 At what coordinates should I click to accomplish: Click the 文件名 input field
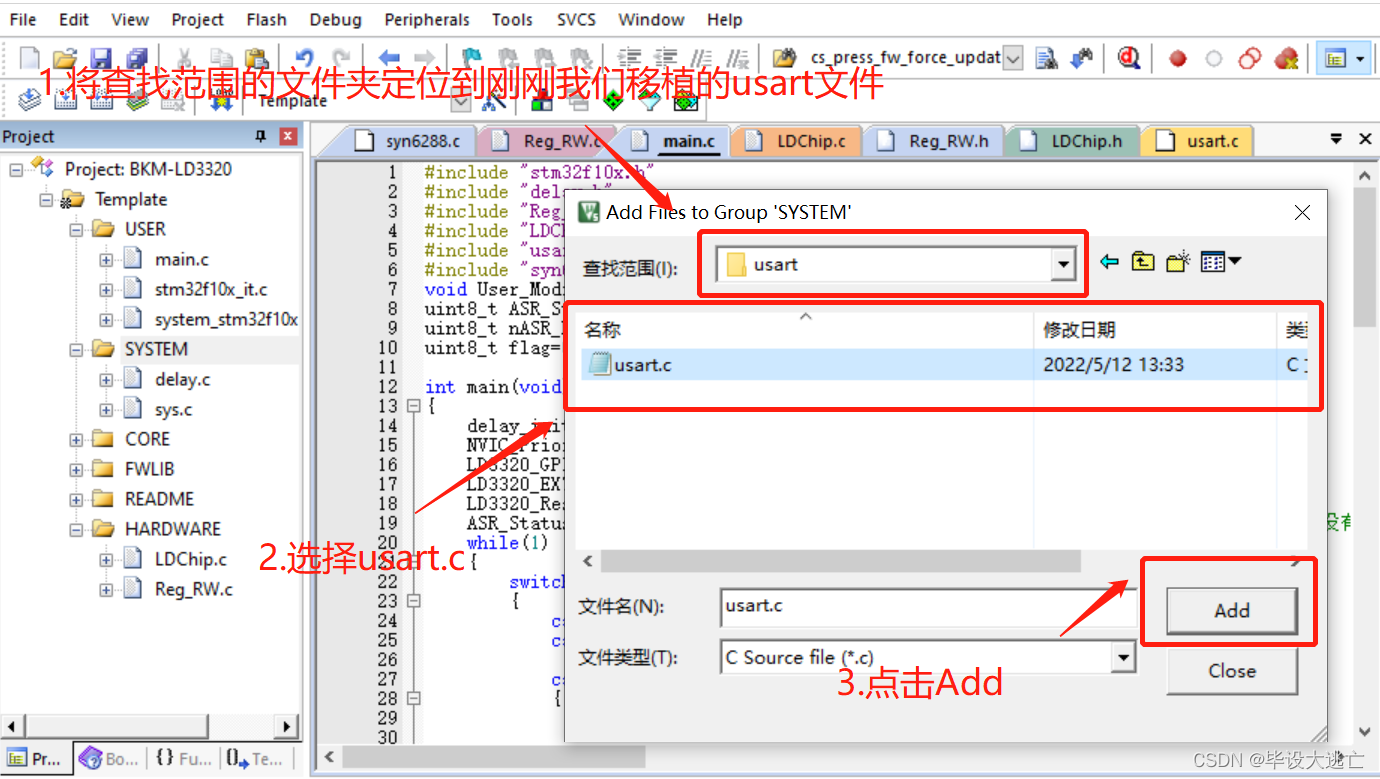tap(928, 607)
